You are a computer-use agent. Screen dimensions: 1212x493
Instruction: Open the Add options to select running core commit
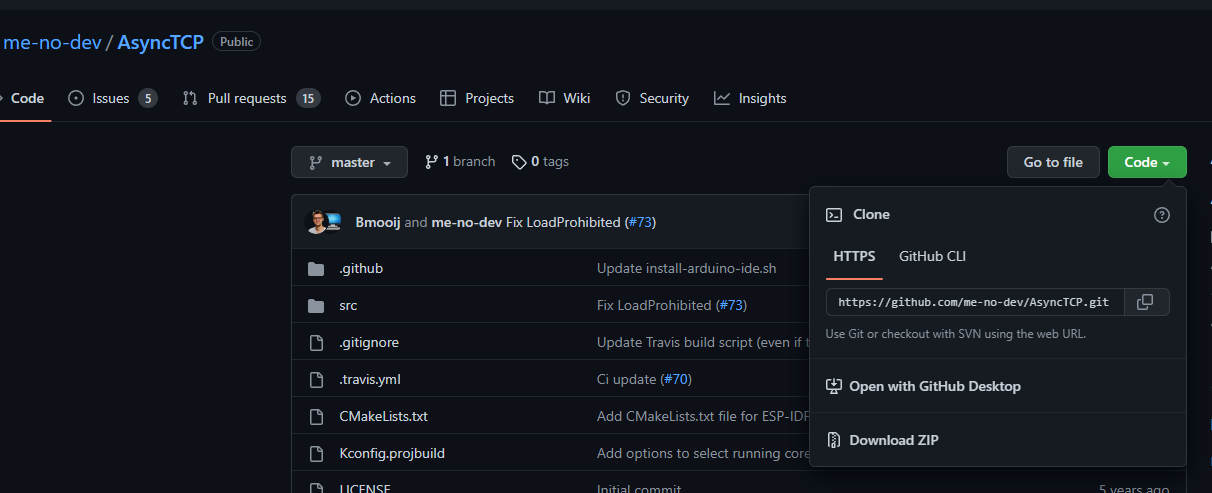pyautogui.click(x=703, y=453)
